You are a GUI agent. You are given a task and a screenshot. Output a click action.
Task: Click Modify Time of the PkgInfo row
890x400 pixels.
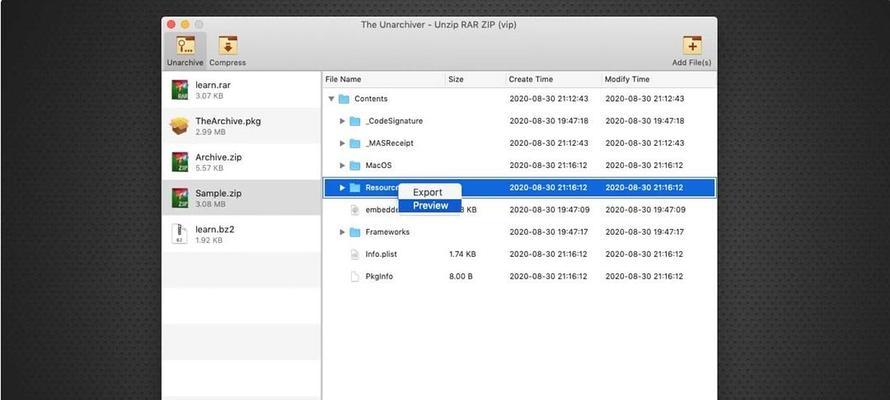point(645,276)
